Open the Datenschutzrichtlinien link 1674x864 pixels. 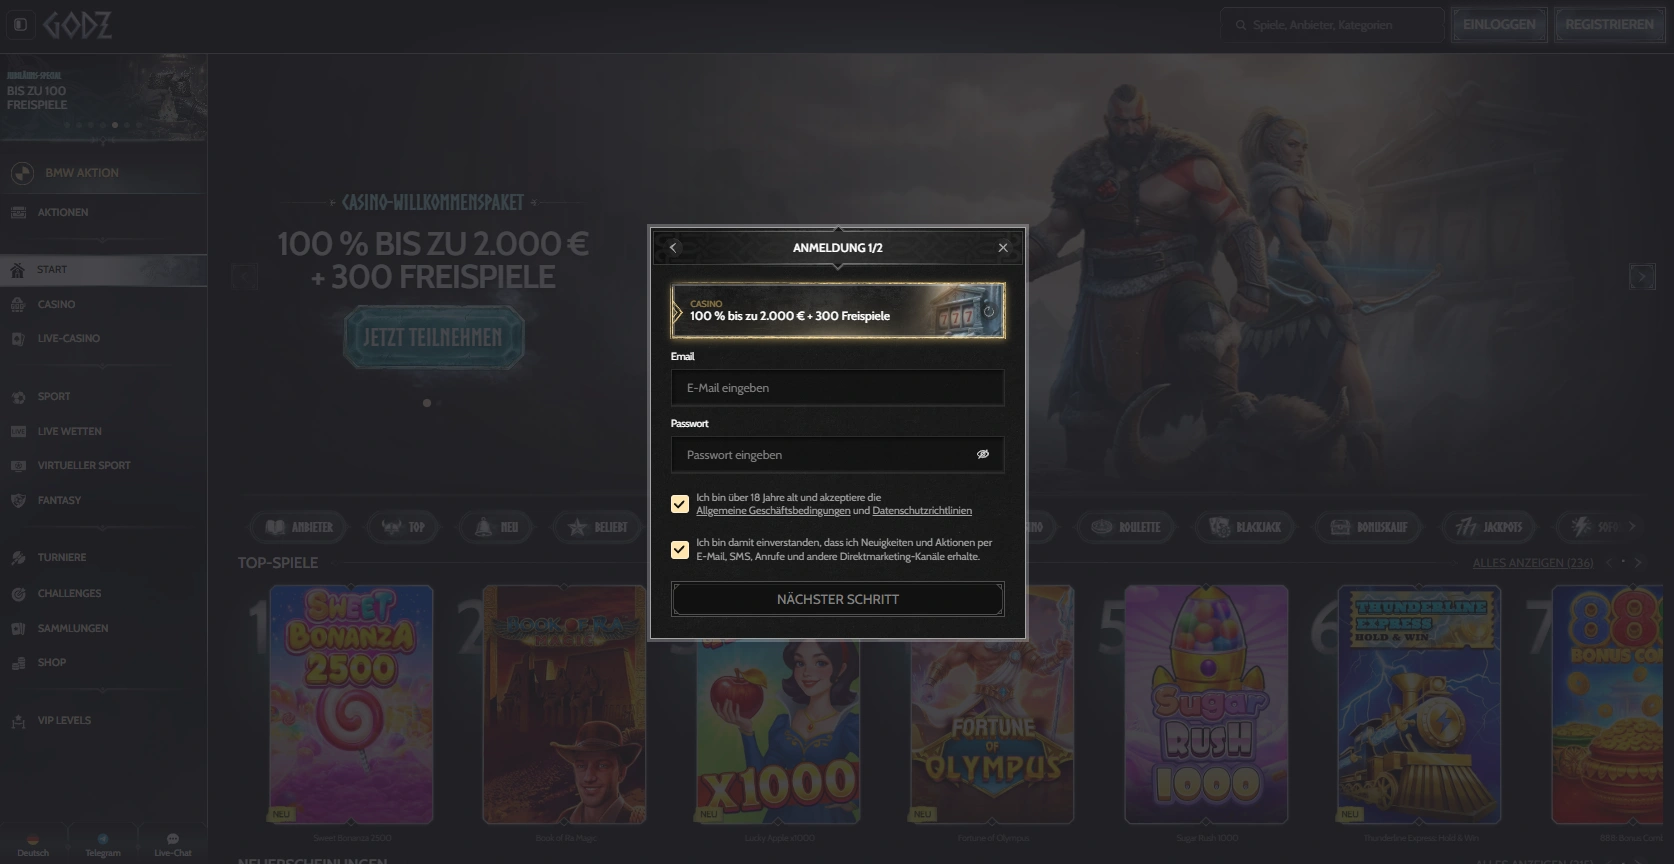922,511
